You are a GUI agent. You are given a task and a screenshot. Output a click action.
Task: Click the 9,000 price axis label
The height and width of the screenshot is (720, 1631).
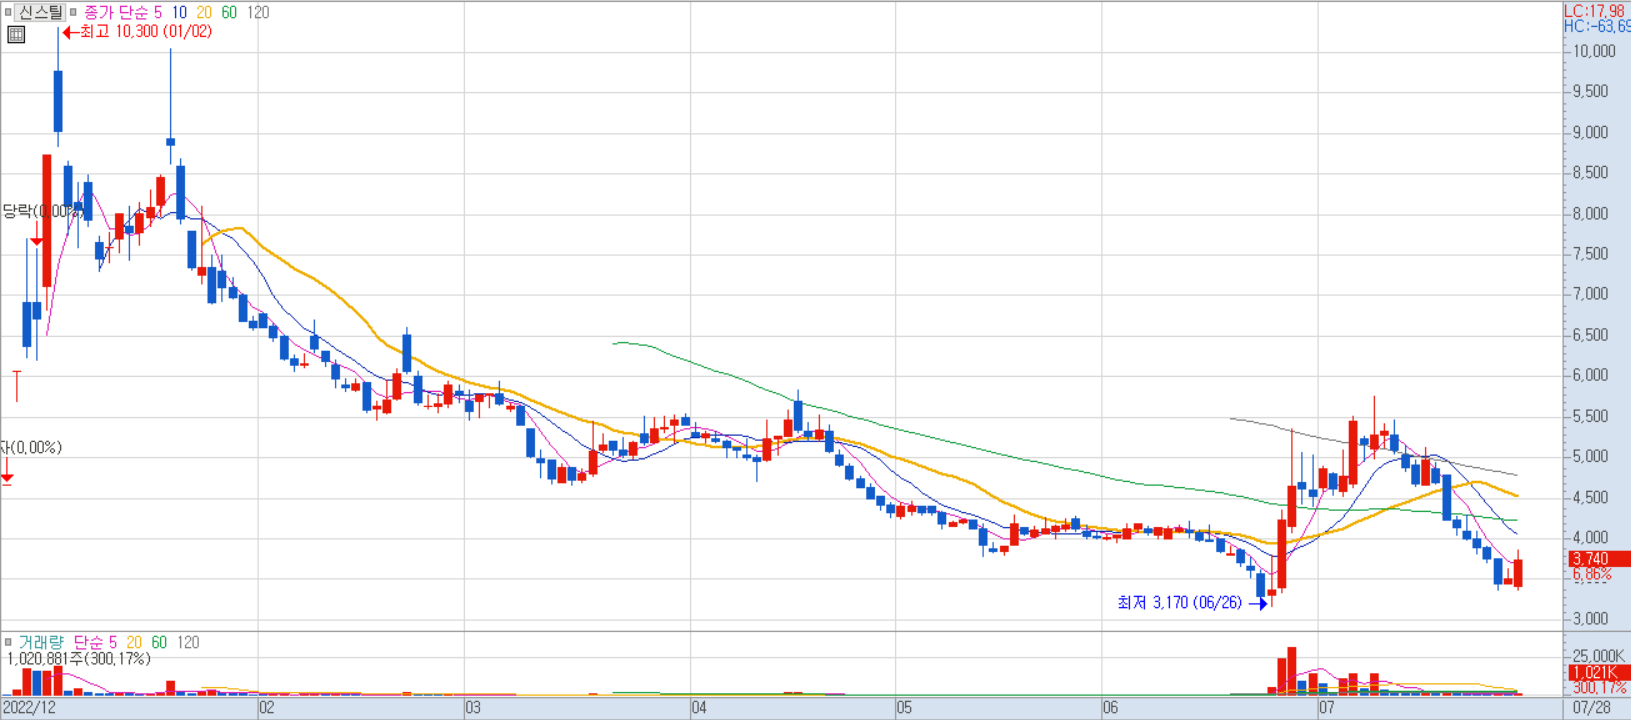(1590, 132)
